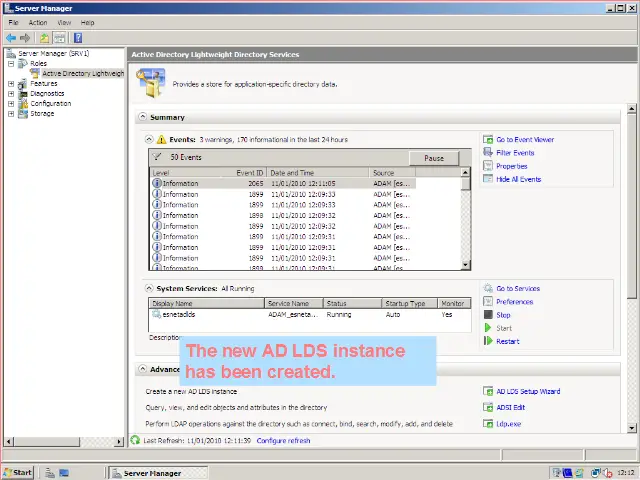640x480 pixels.
Task: Click the Back arrow toolbar icon
Action: (11, 38)
